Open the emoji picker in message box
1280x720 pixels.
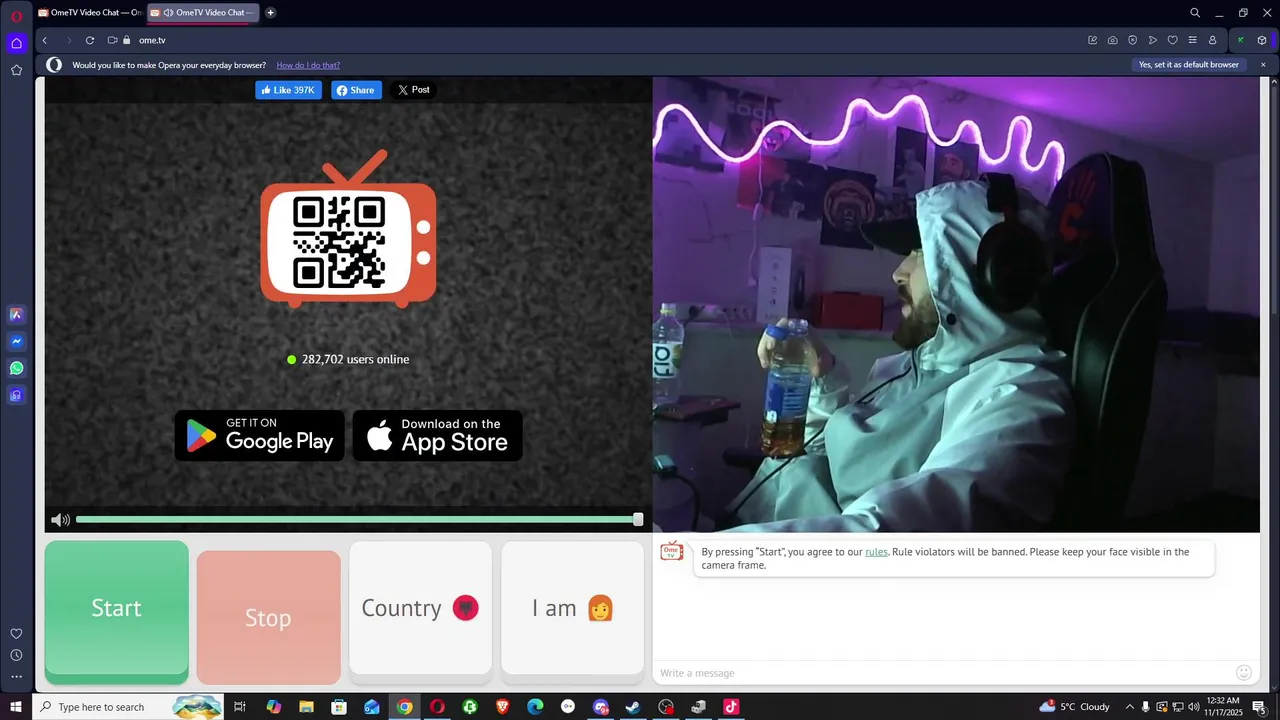(x=1244, y=673)
